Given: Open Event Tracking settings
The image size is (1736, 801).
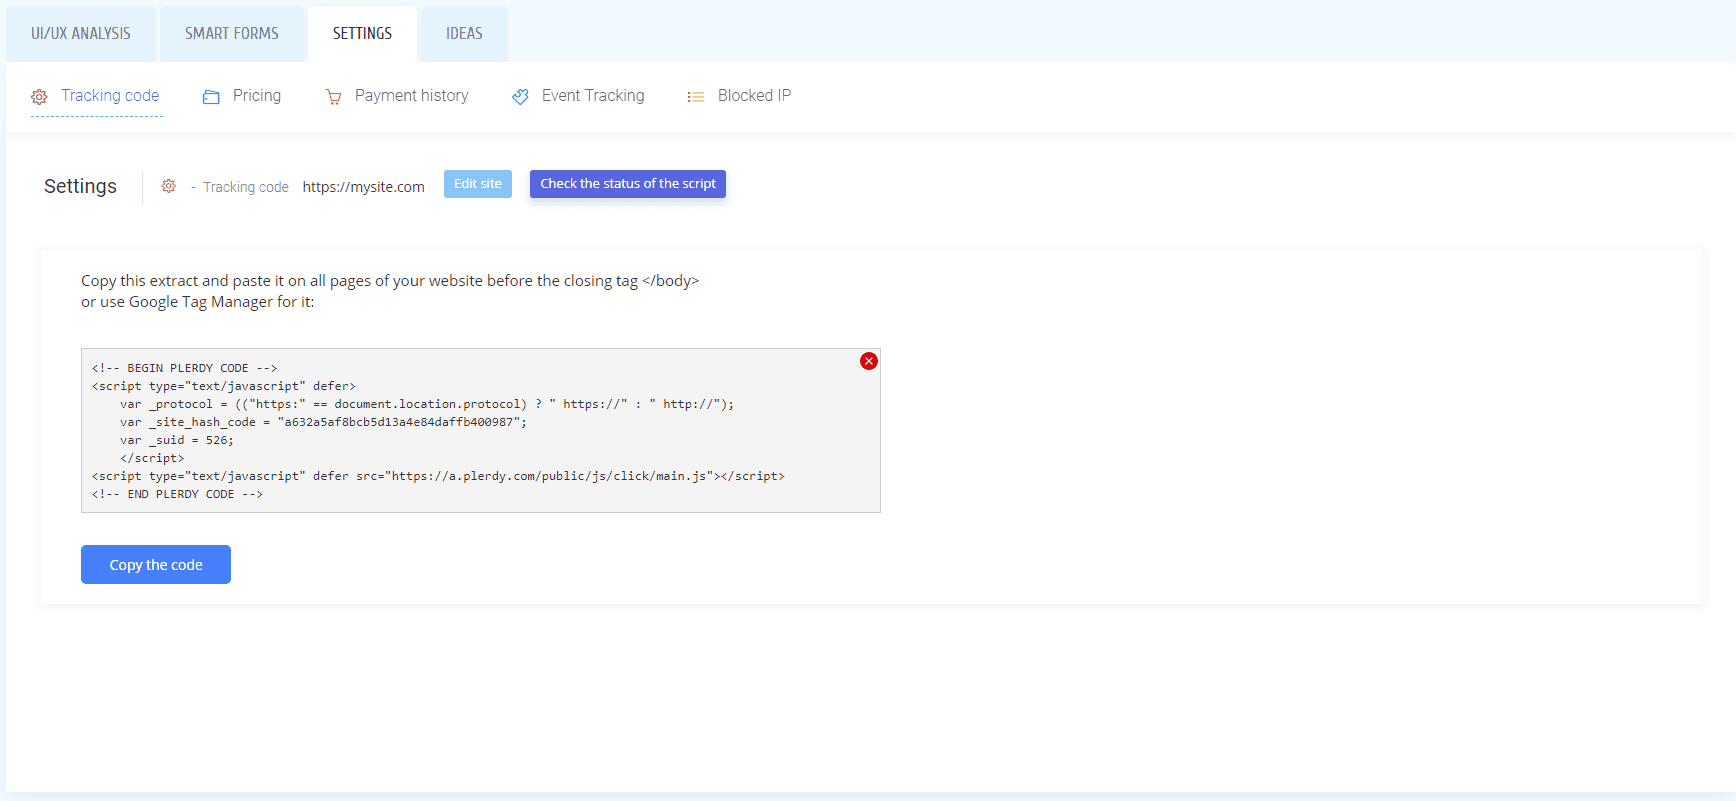Looking at the screenshot, I should (593, 96).
